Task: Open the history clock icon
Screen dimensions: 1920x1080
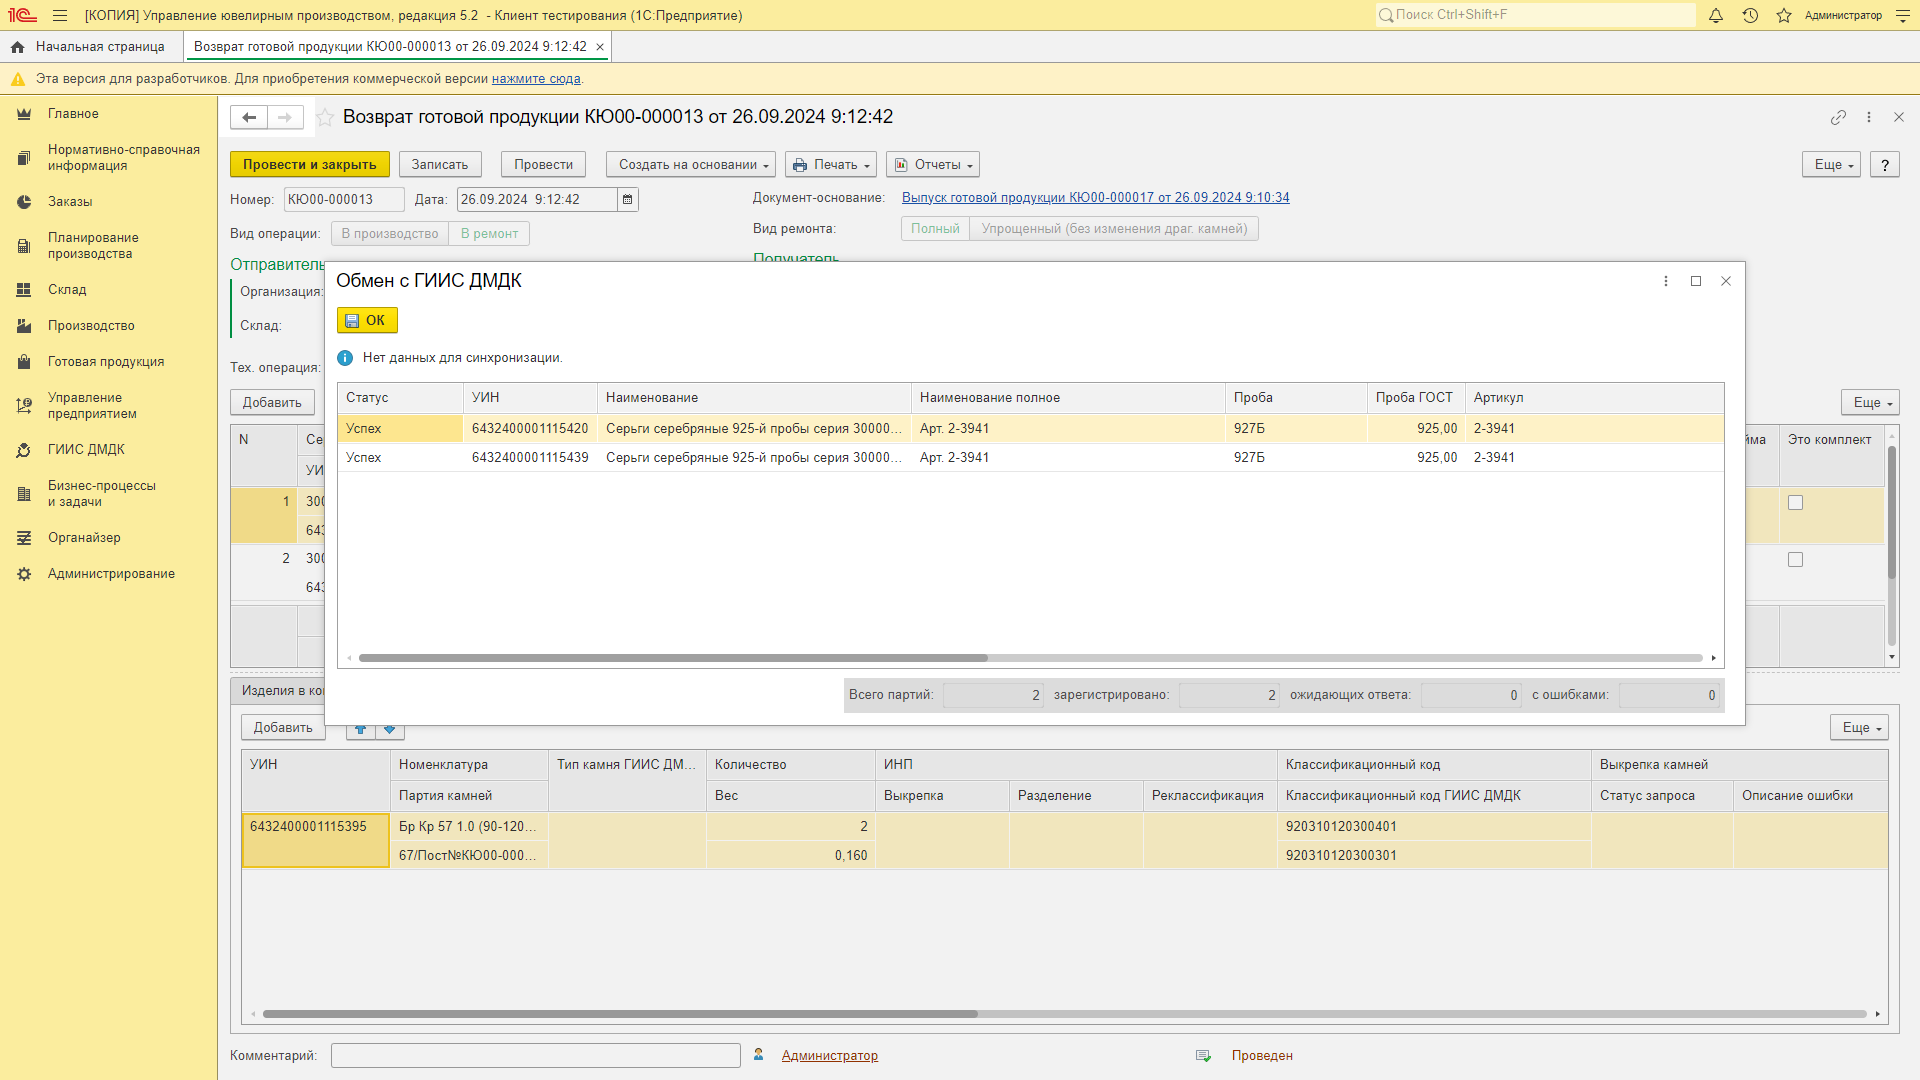Action: [x=1750, y=15]
